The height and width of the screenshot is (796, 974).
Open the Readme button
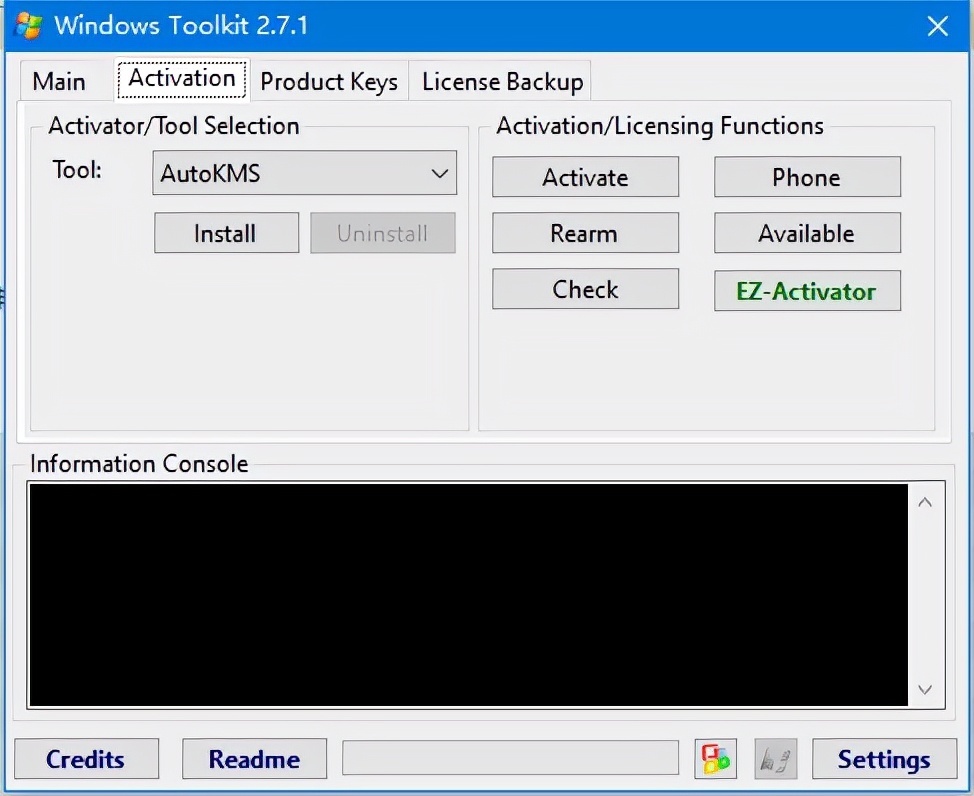(x=254, y=759)
